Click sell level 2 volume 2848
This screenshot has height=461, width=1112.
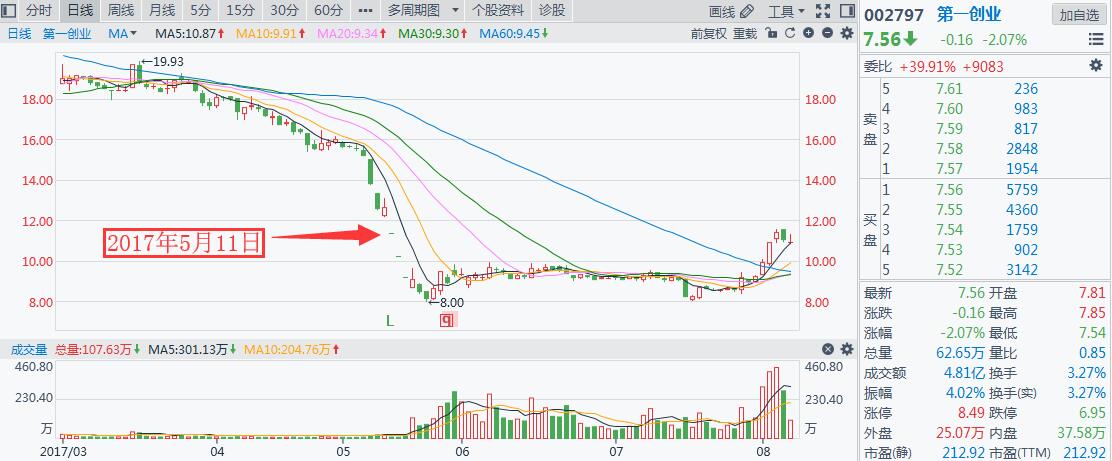[x=1021, y=149]
